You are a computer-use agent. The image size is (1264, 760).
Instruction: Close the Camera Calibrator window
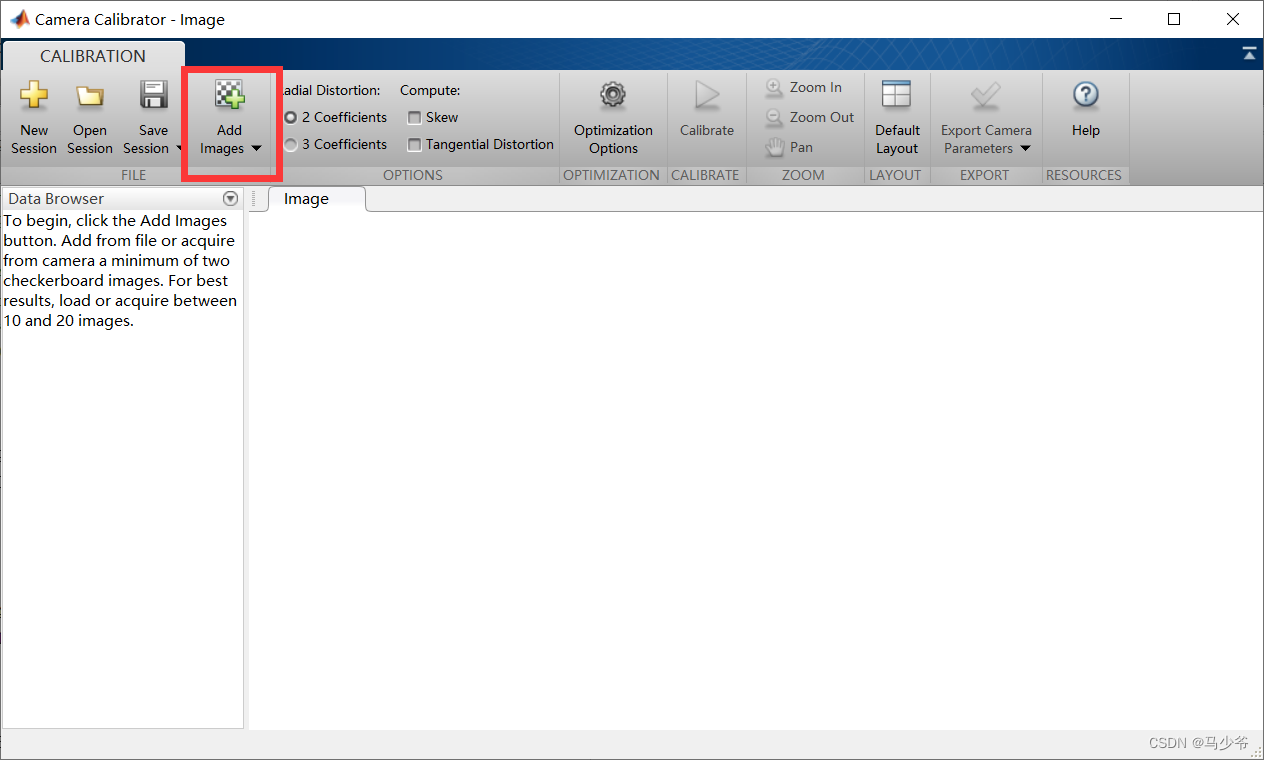pos(1232,19)
